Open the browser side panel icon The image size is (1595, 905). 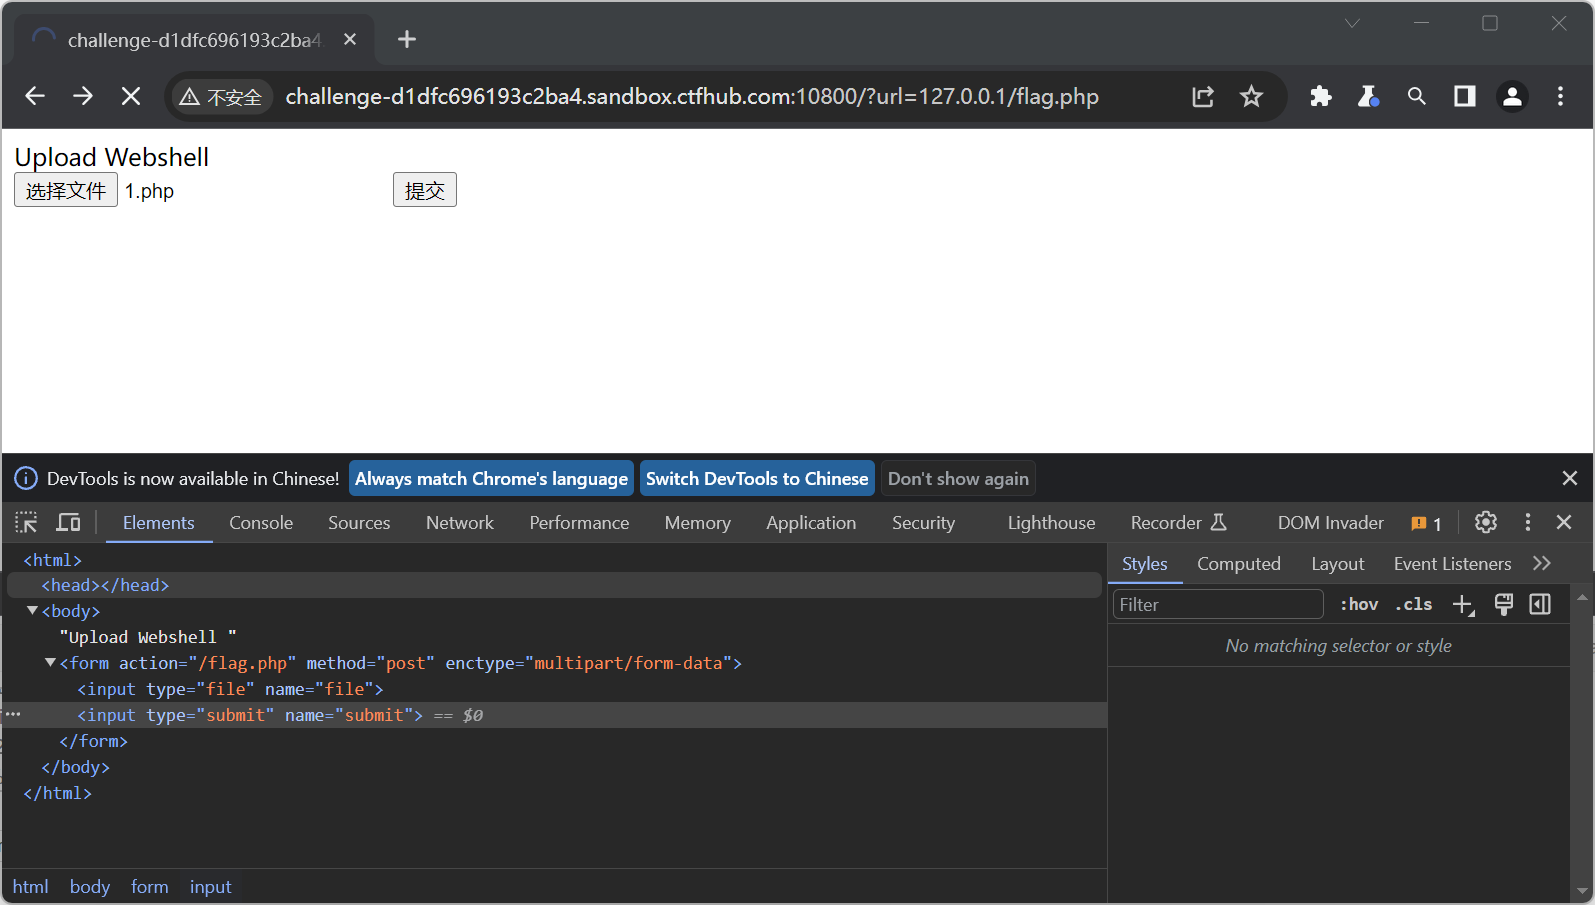[x=1464, y=97]
